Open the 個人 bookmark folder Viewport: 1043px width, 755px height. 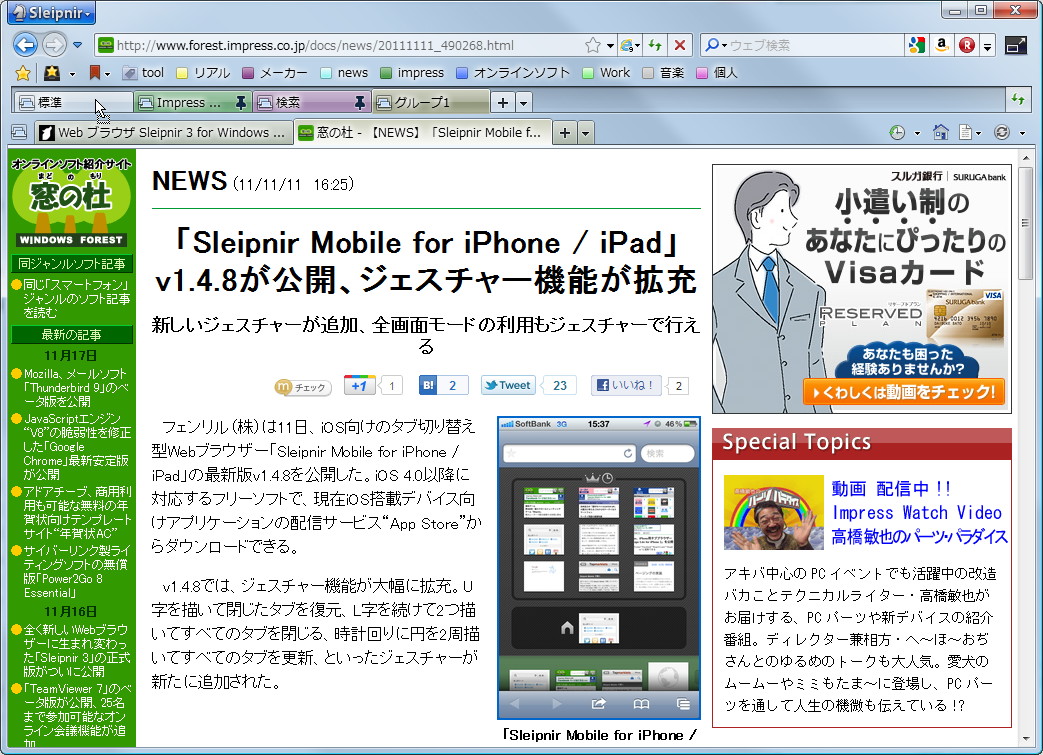pyautogui.click(x=717, y=73)
